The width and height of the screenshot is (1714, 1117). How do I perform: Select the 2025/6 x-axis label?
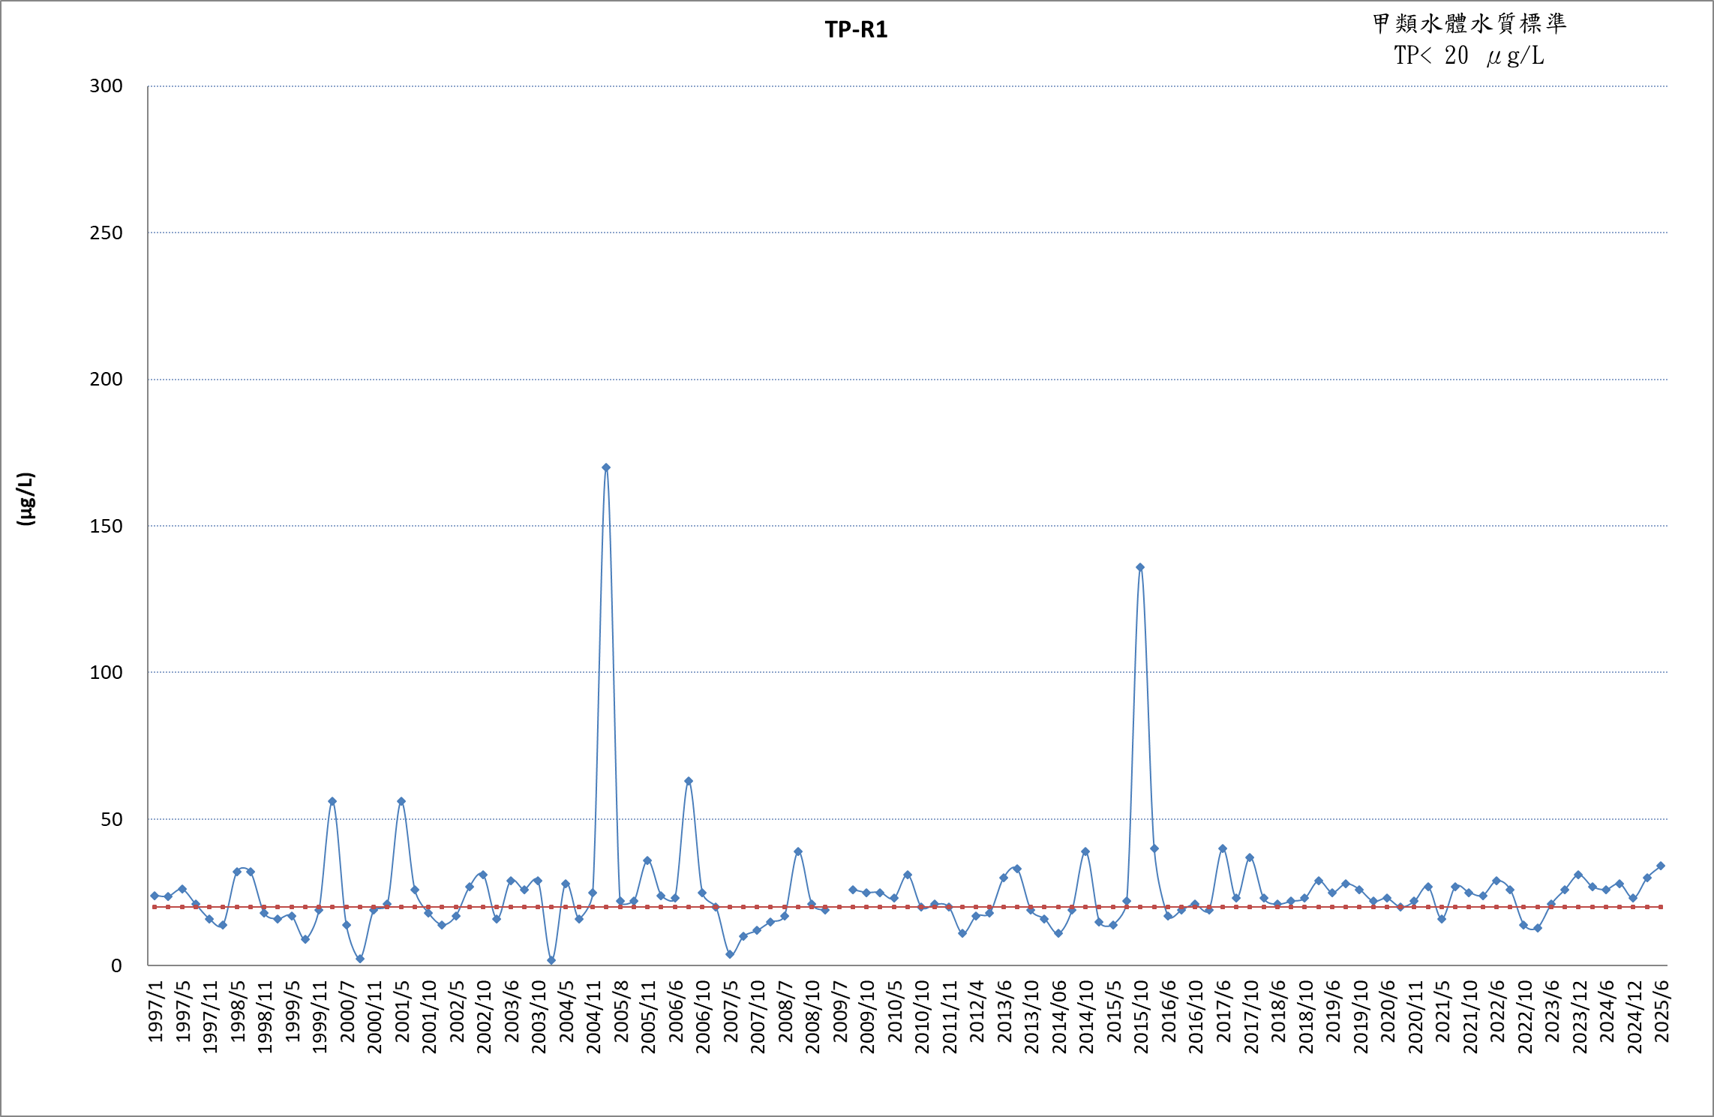[x=1661, y=1011]
